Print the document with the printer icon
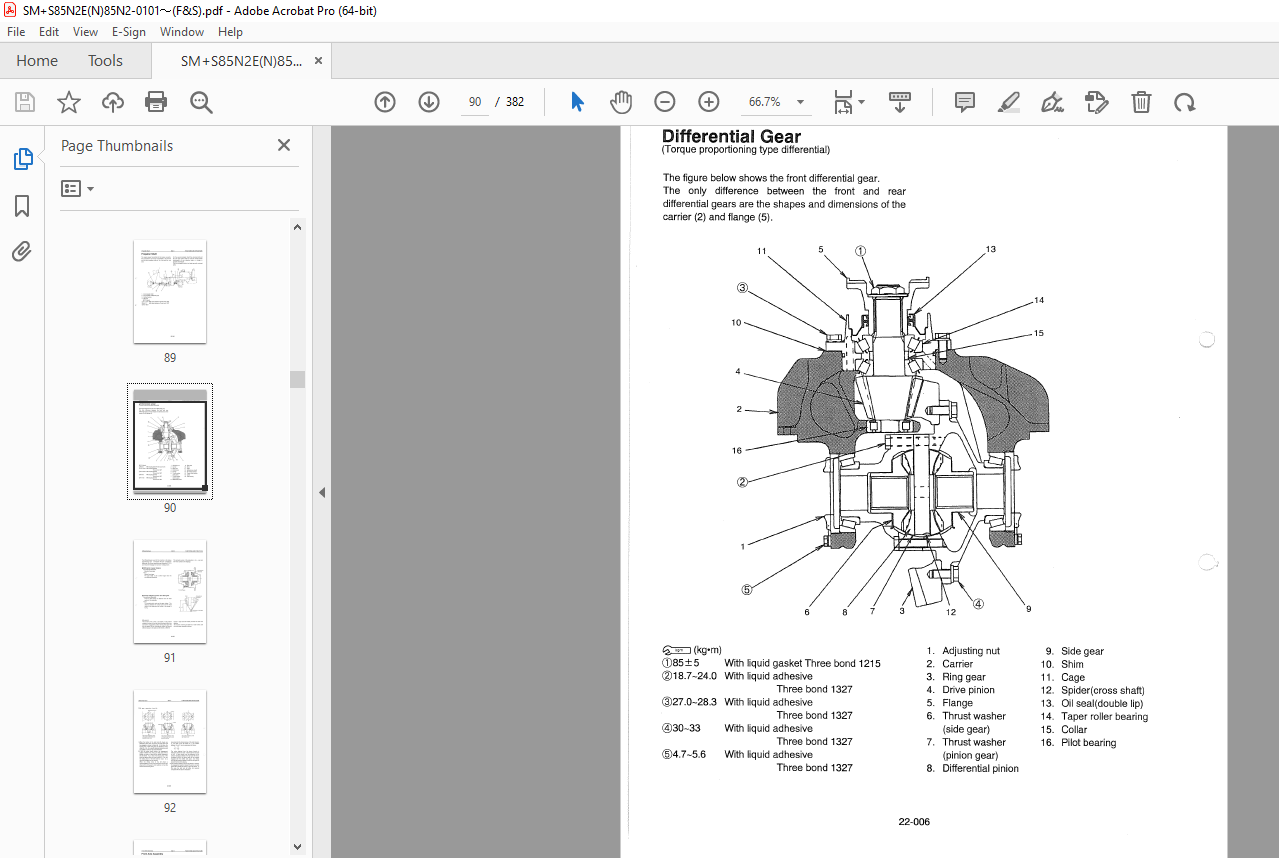Screen dimensions: 1279x858 coord(156,102)
